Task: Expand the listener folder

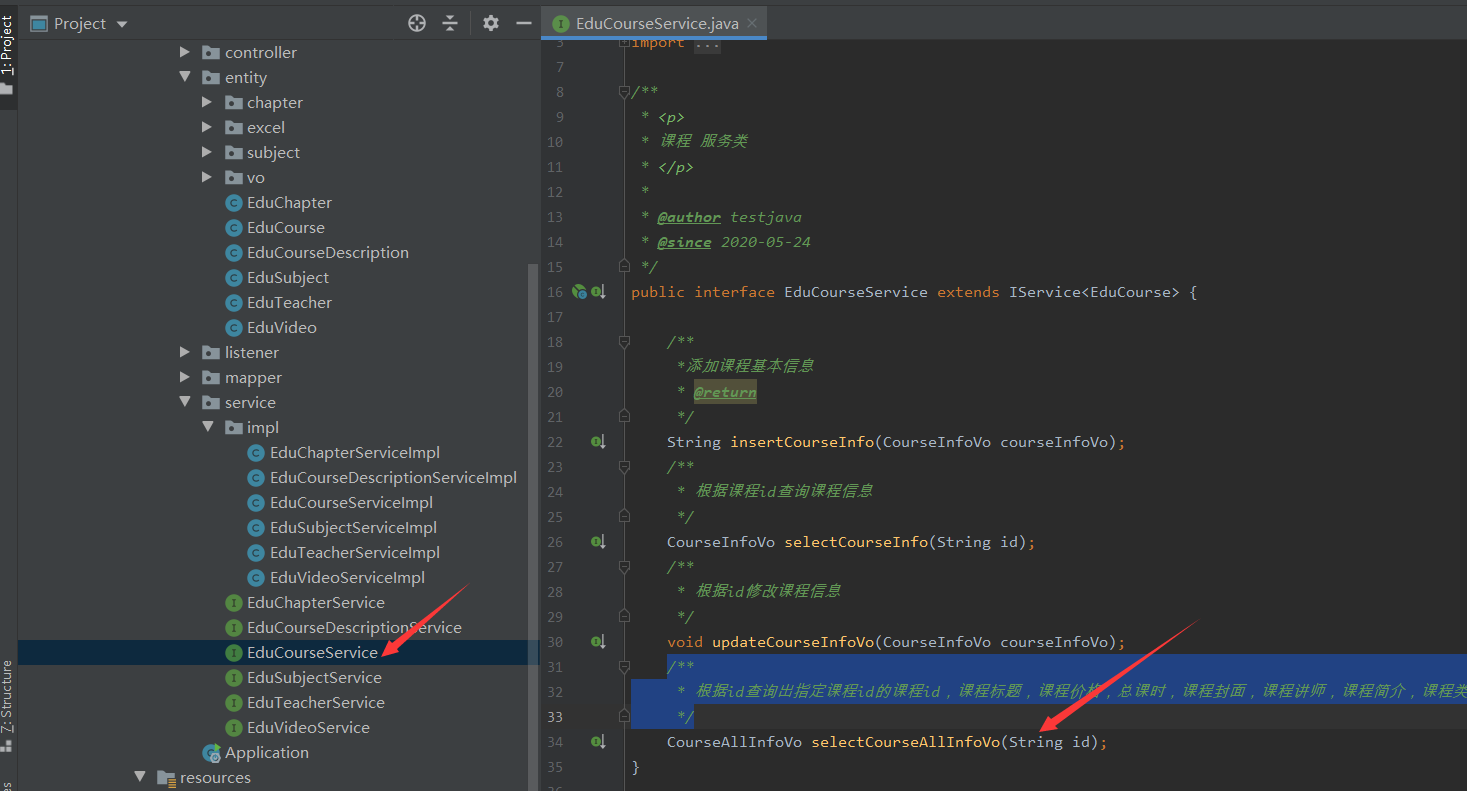Action: 185,352
